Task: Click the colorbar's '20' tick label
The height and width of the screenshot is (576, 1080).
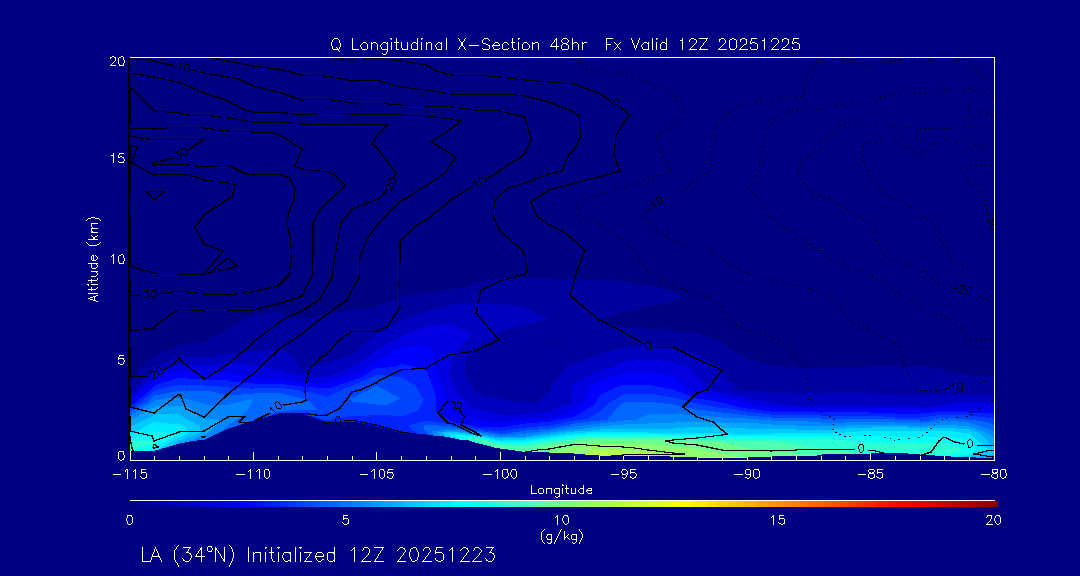Action: [992, 520]
